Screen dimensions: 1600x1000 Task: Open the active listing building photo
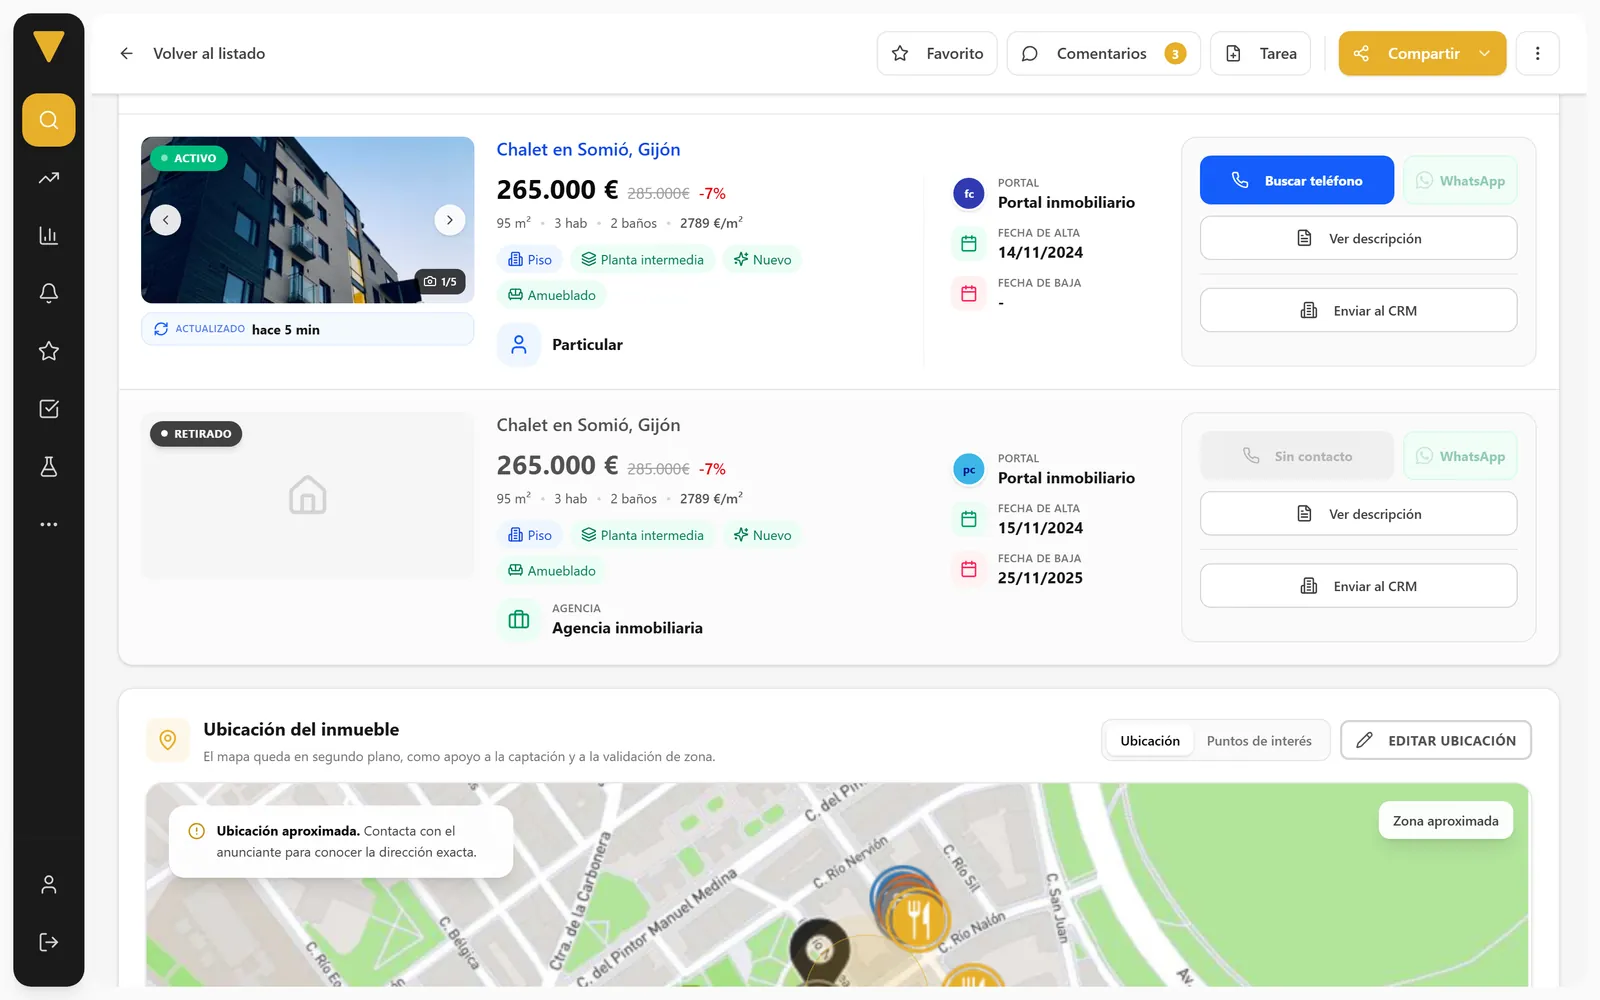[308, 220]
